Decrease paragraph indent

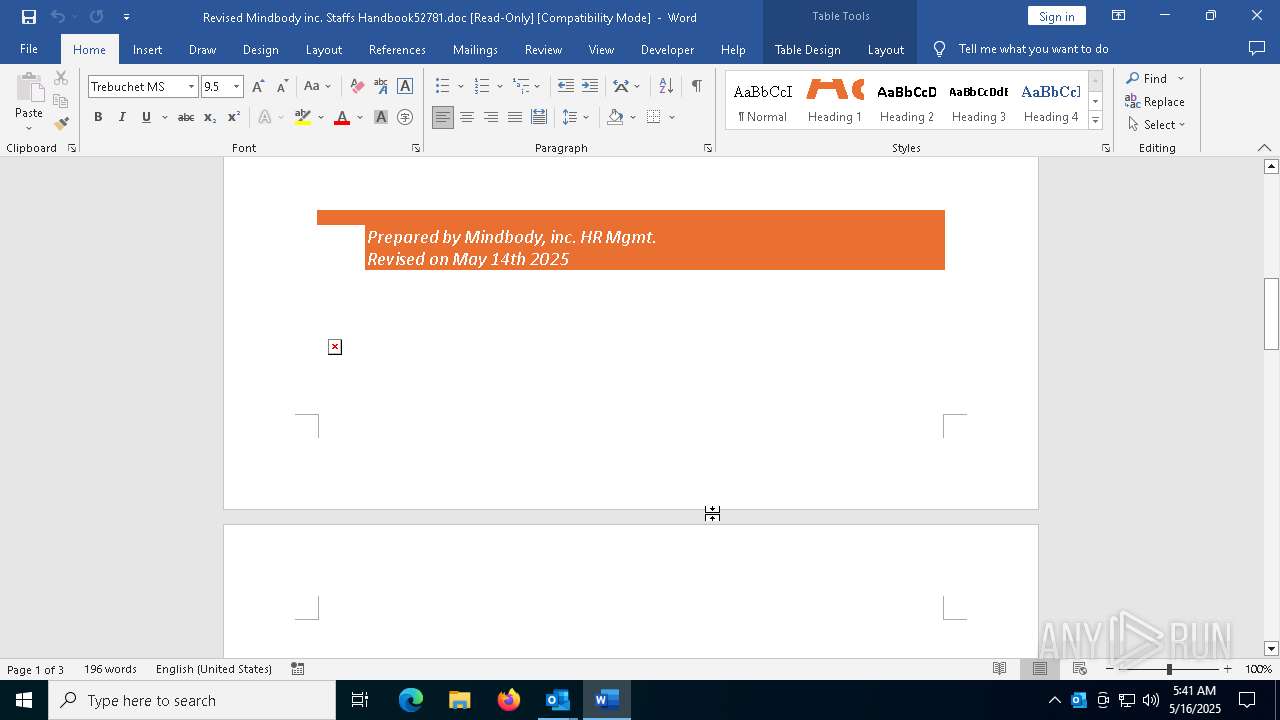[x=566, y=87]
